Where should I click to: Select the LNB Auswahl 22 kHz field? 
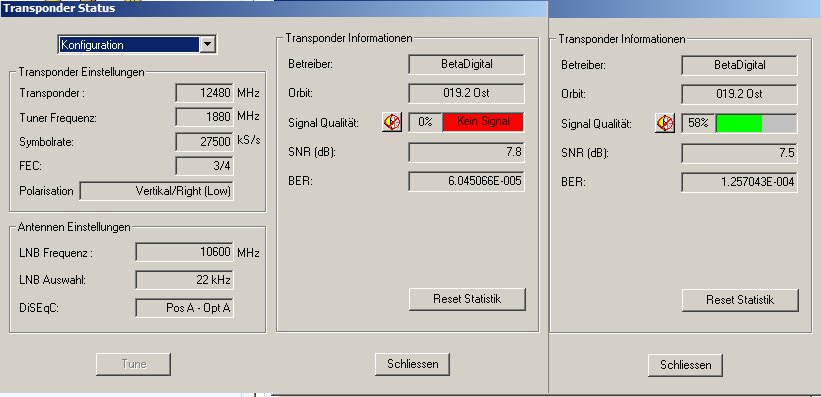coord(184,280)
